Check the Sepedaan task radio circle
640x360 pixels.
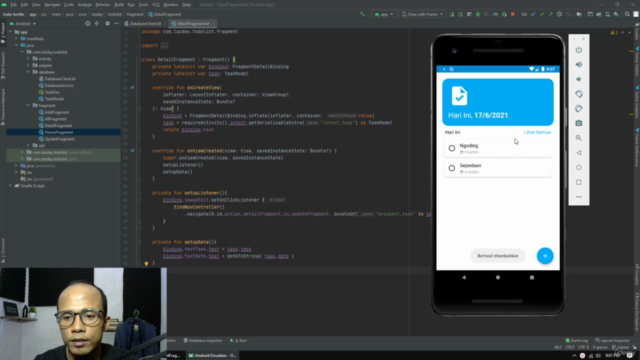click(451, 168)
